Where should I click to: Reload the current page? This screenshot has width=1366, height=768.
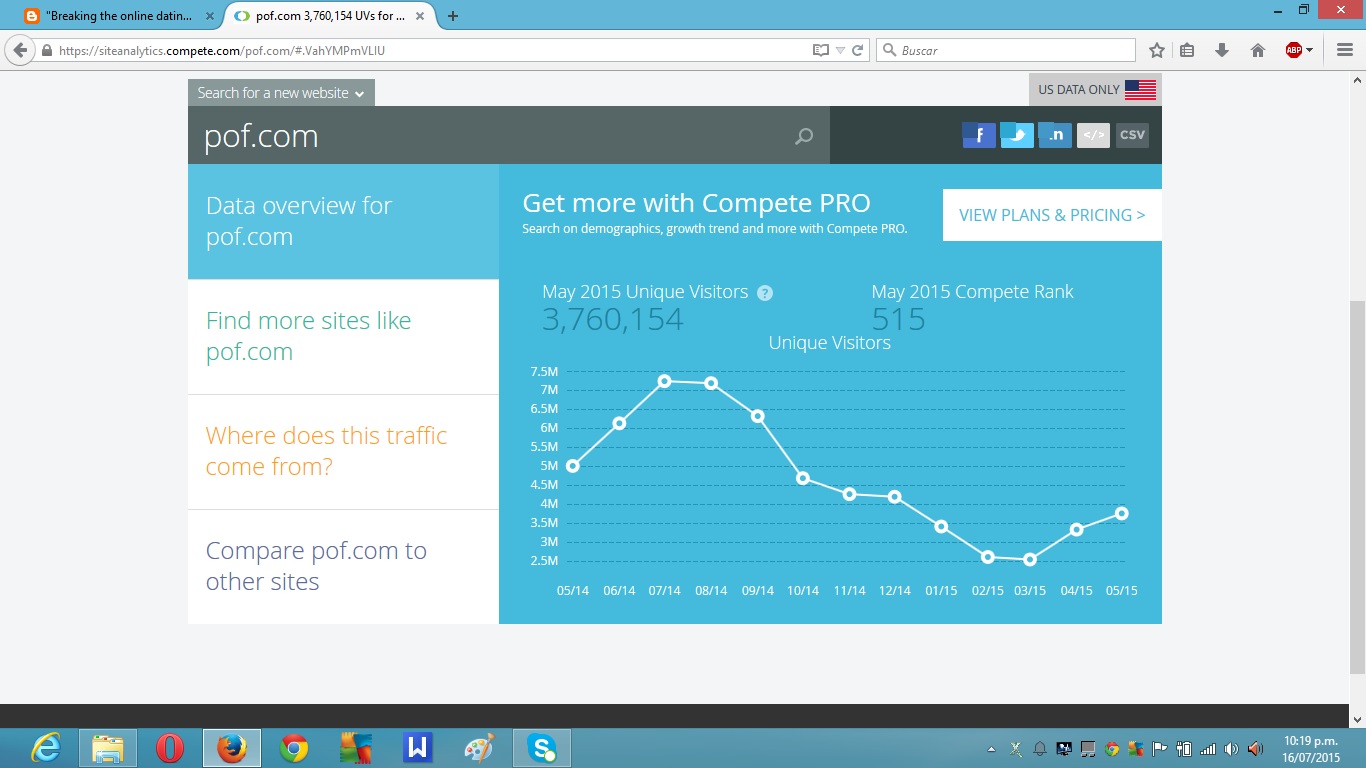(857, 50)
